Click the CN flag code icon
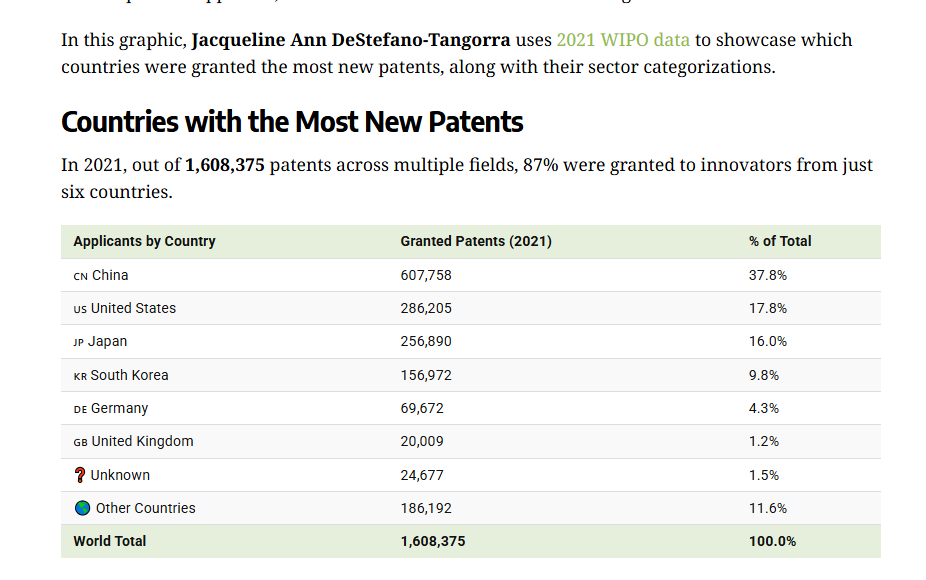Image resolution: width=926 pixels, height=580 pixels. [x=81, y=276]
